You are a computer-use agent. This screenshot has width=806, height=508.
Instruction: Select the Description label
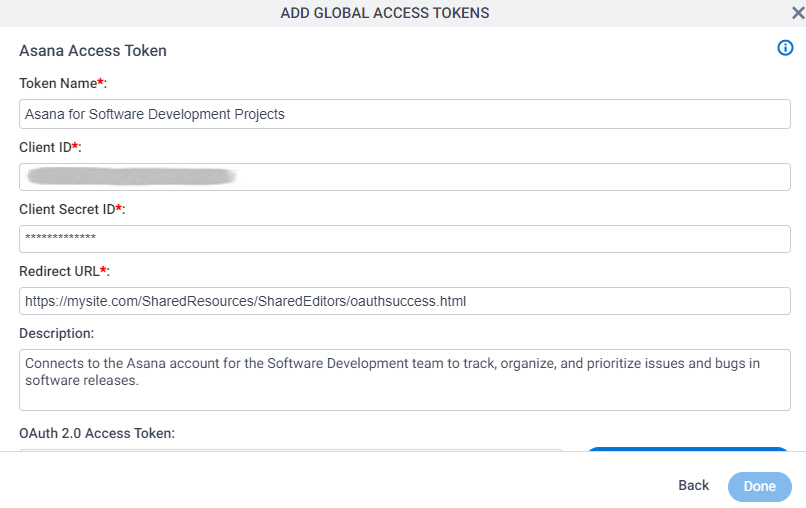(57, 333)
